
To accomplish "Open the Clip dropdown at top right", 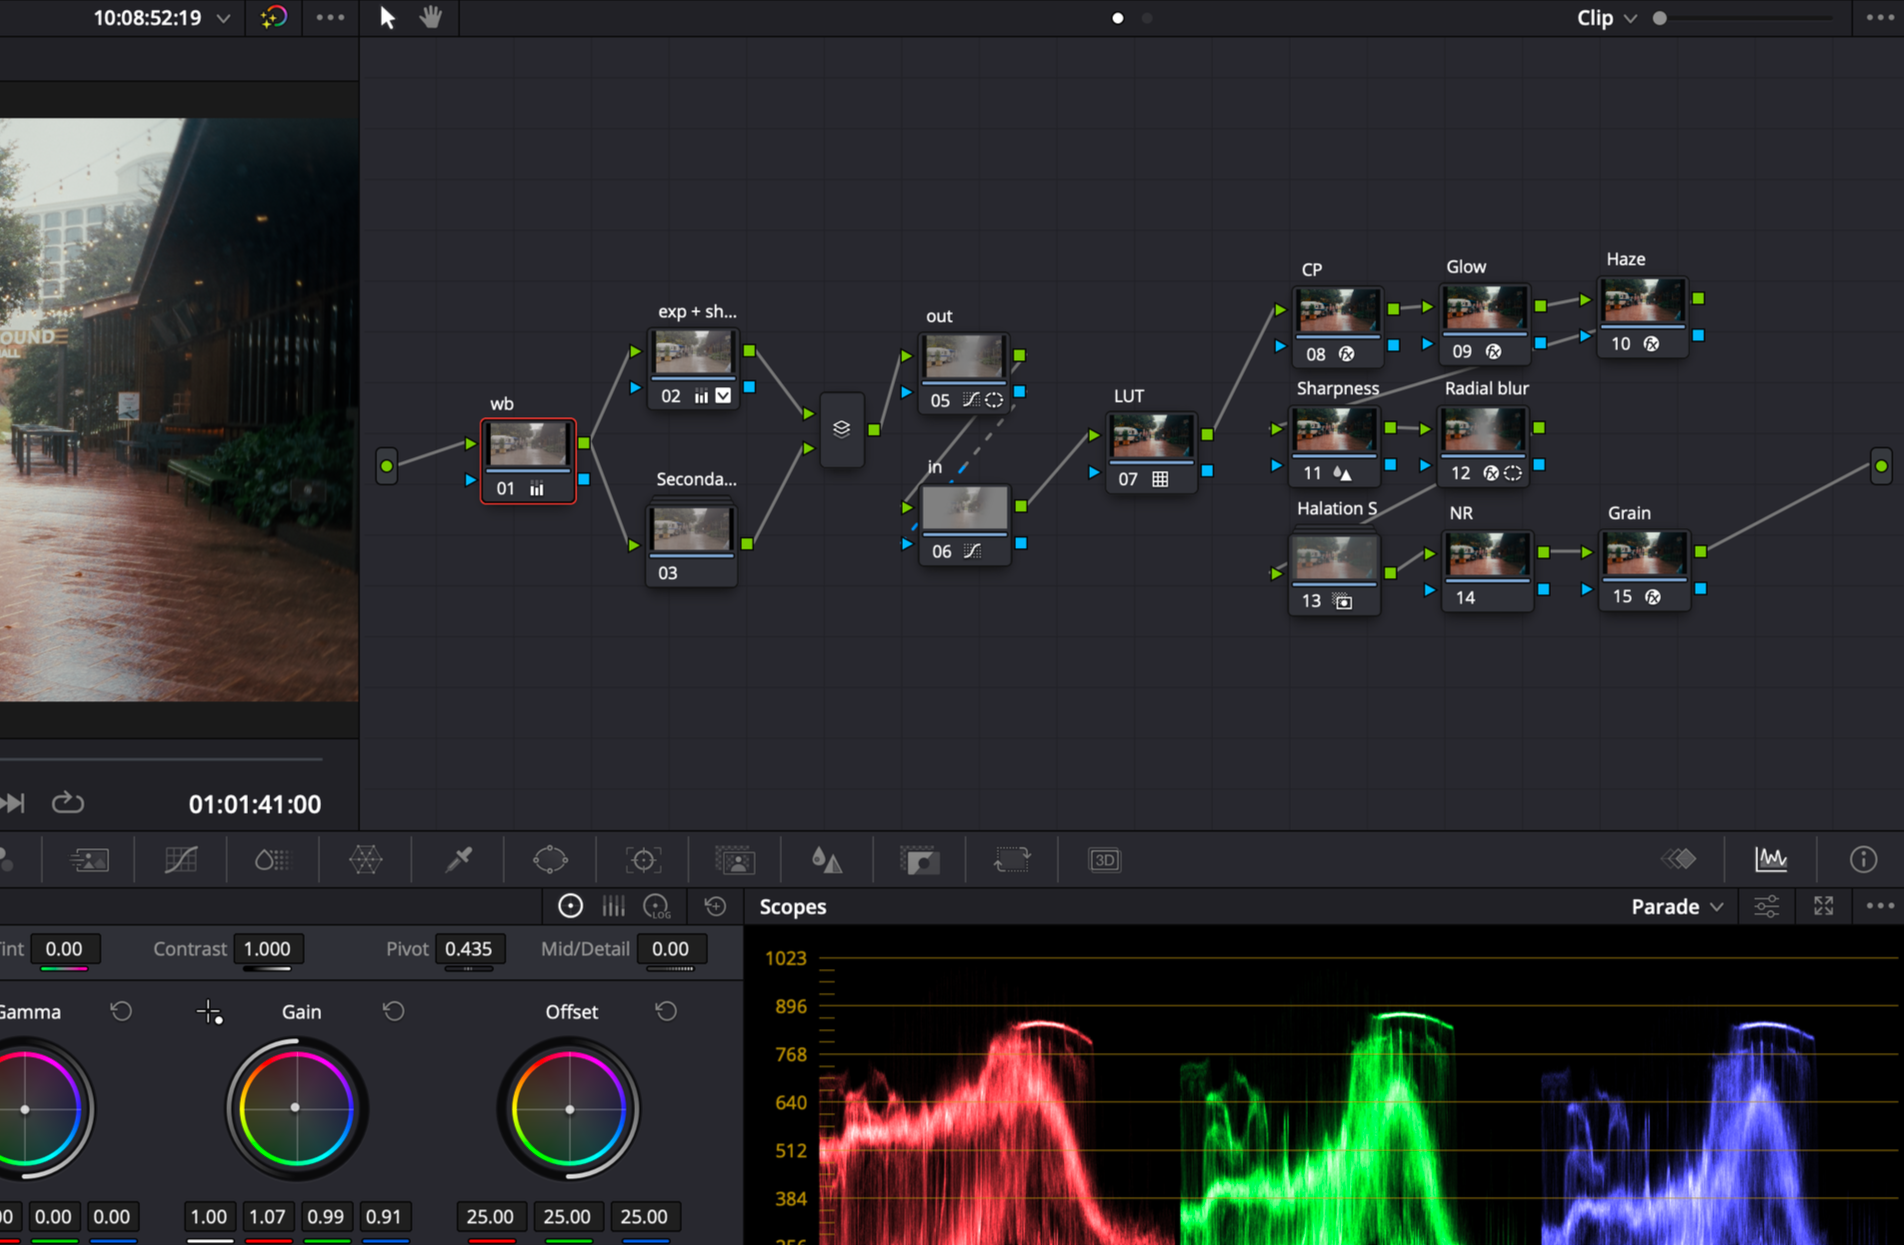I will pyautogui.click(x=1605, y=17).
